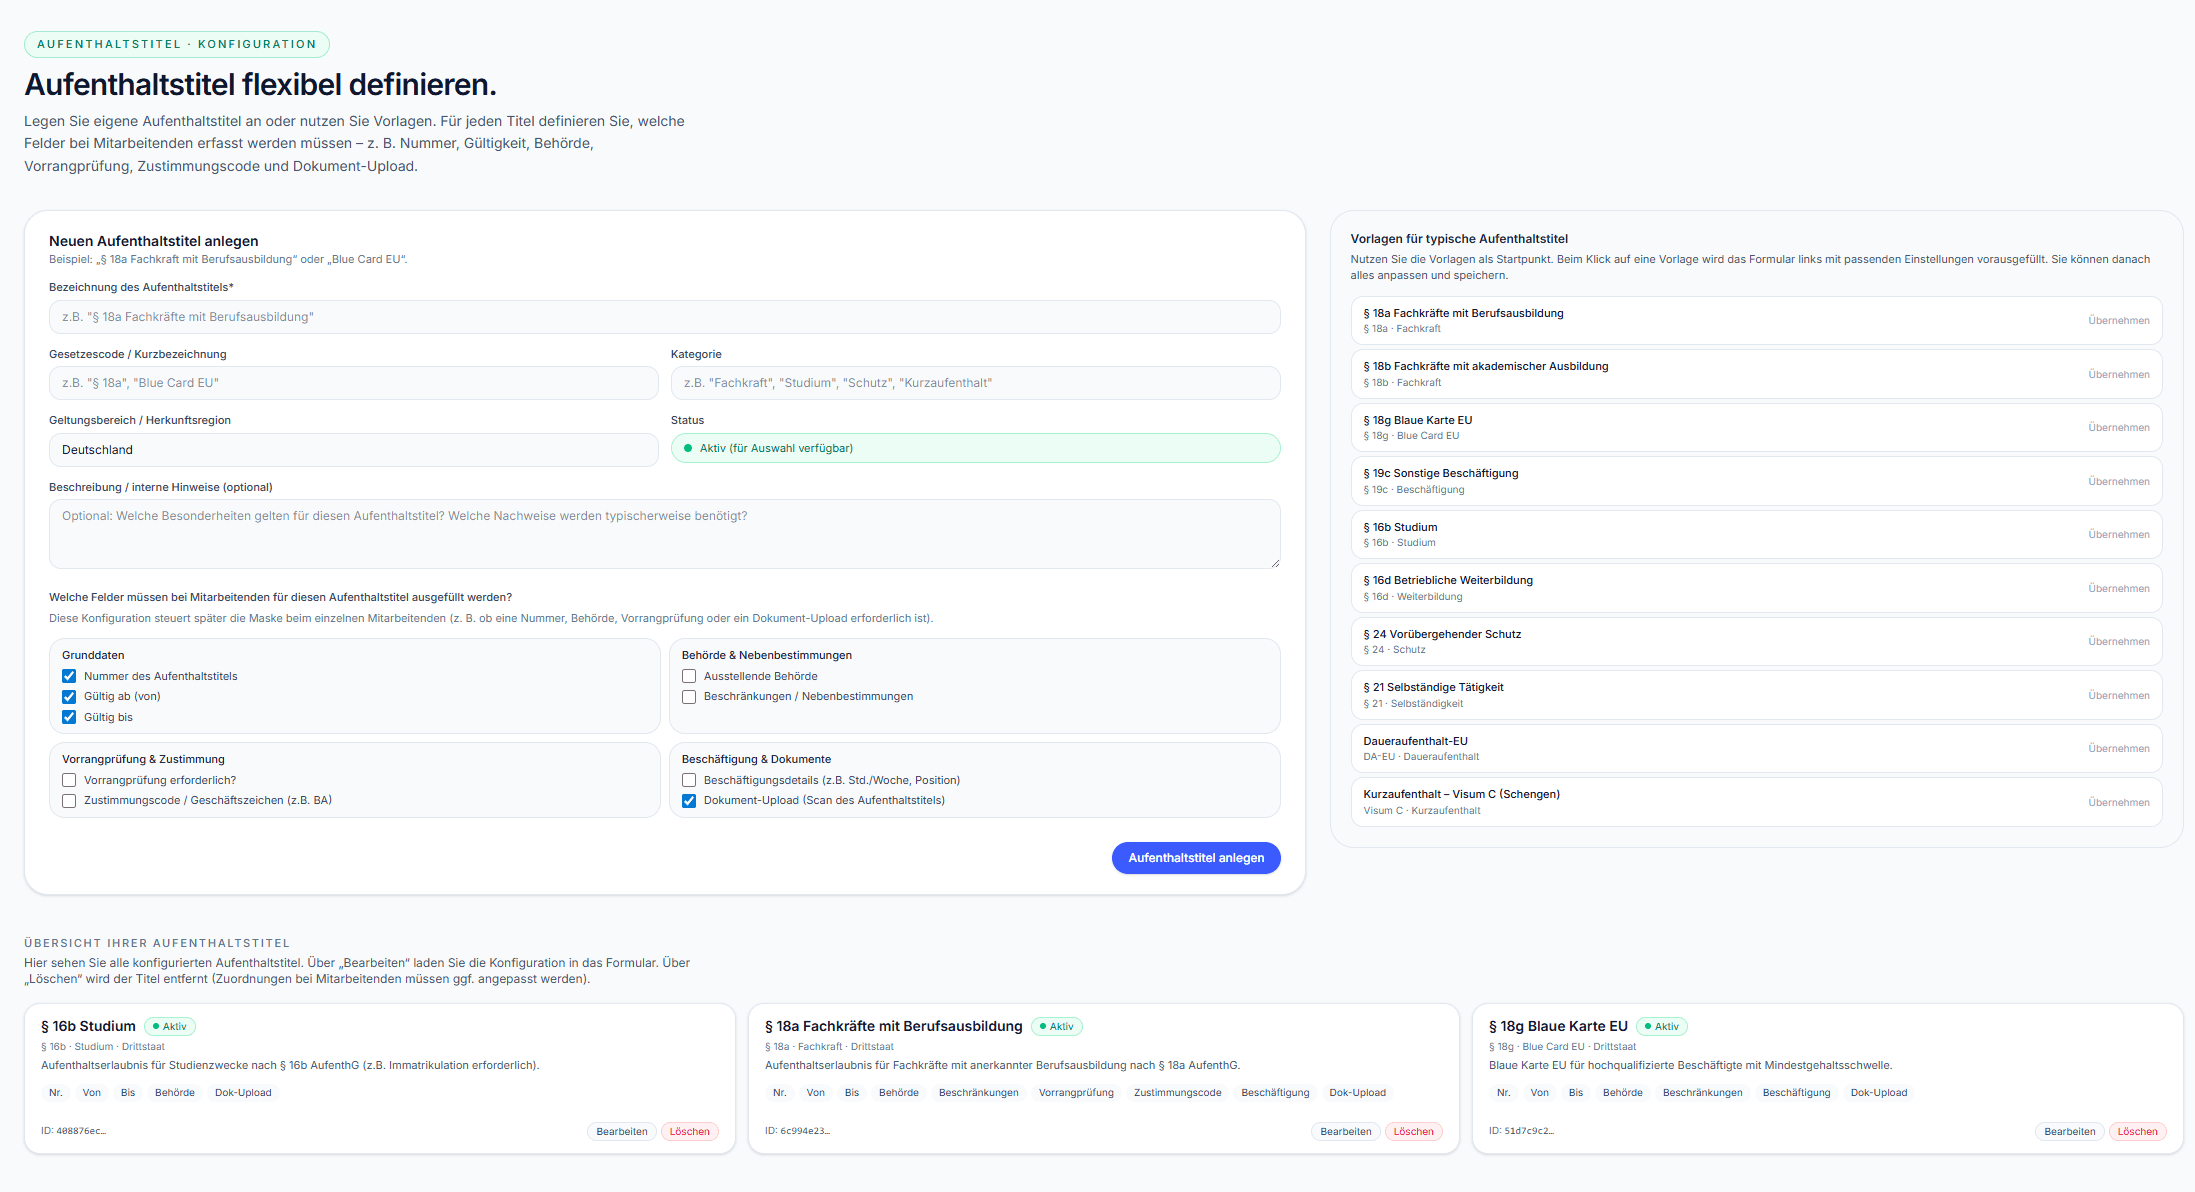Edit the § 18g Blaue Karte EU card
The height and width of the screenshot is (1192, 2195).
2069,1132
